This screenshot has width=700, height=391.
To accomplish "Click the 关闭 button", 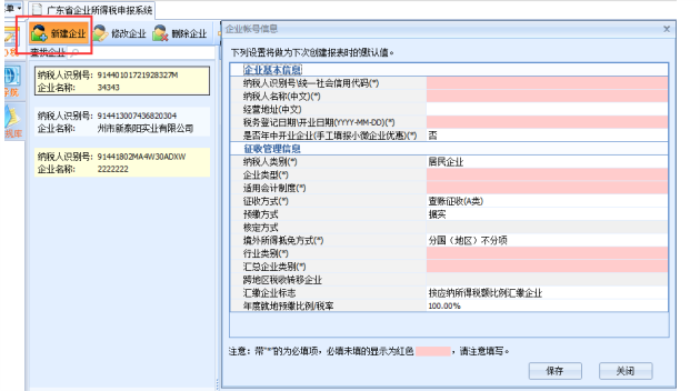I will 625,371.
